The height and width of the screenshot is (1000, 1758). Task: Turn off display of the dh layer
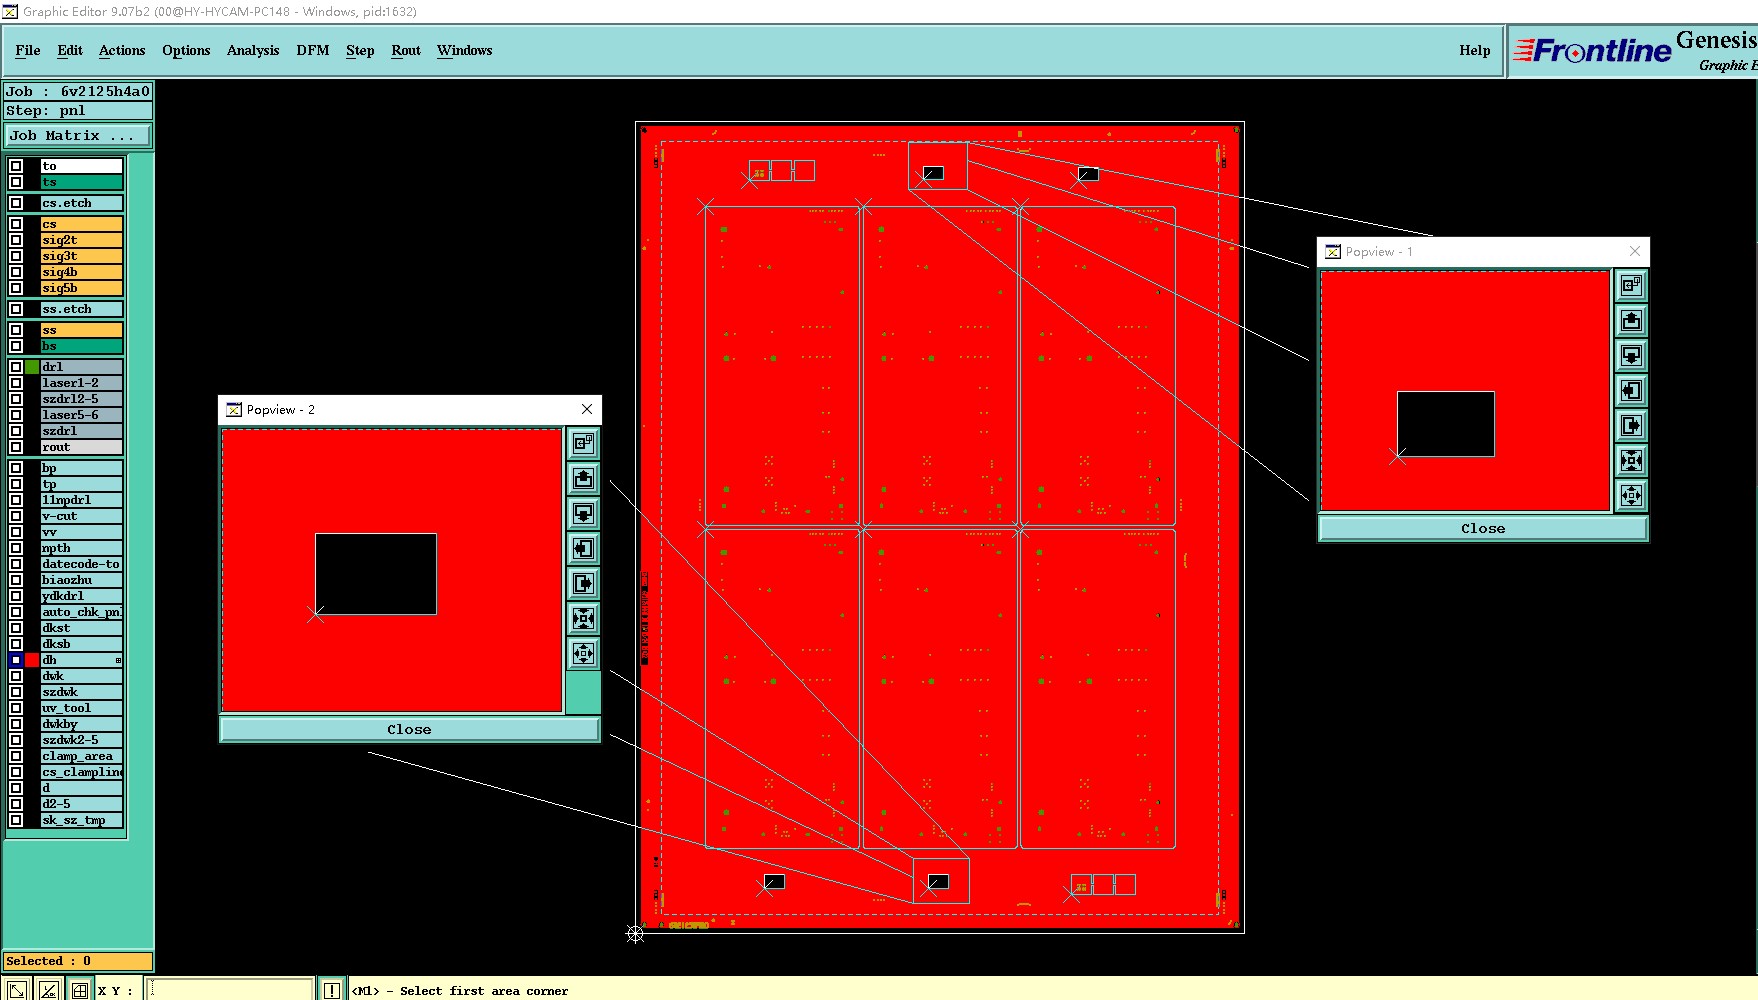point(16,660)
